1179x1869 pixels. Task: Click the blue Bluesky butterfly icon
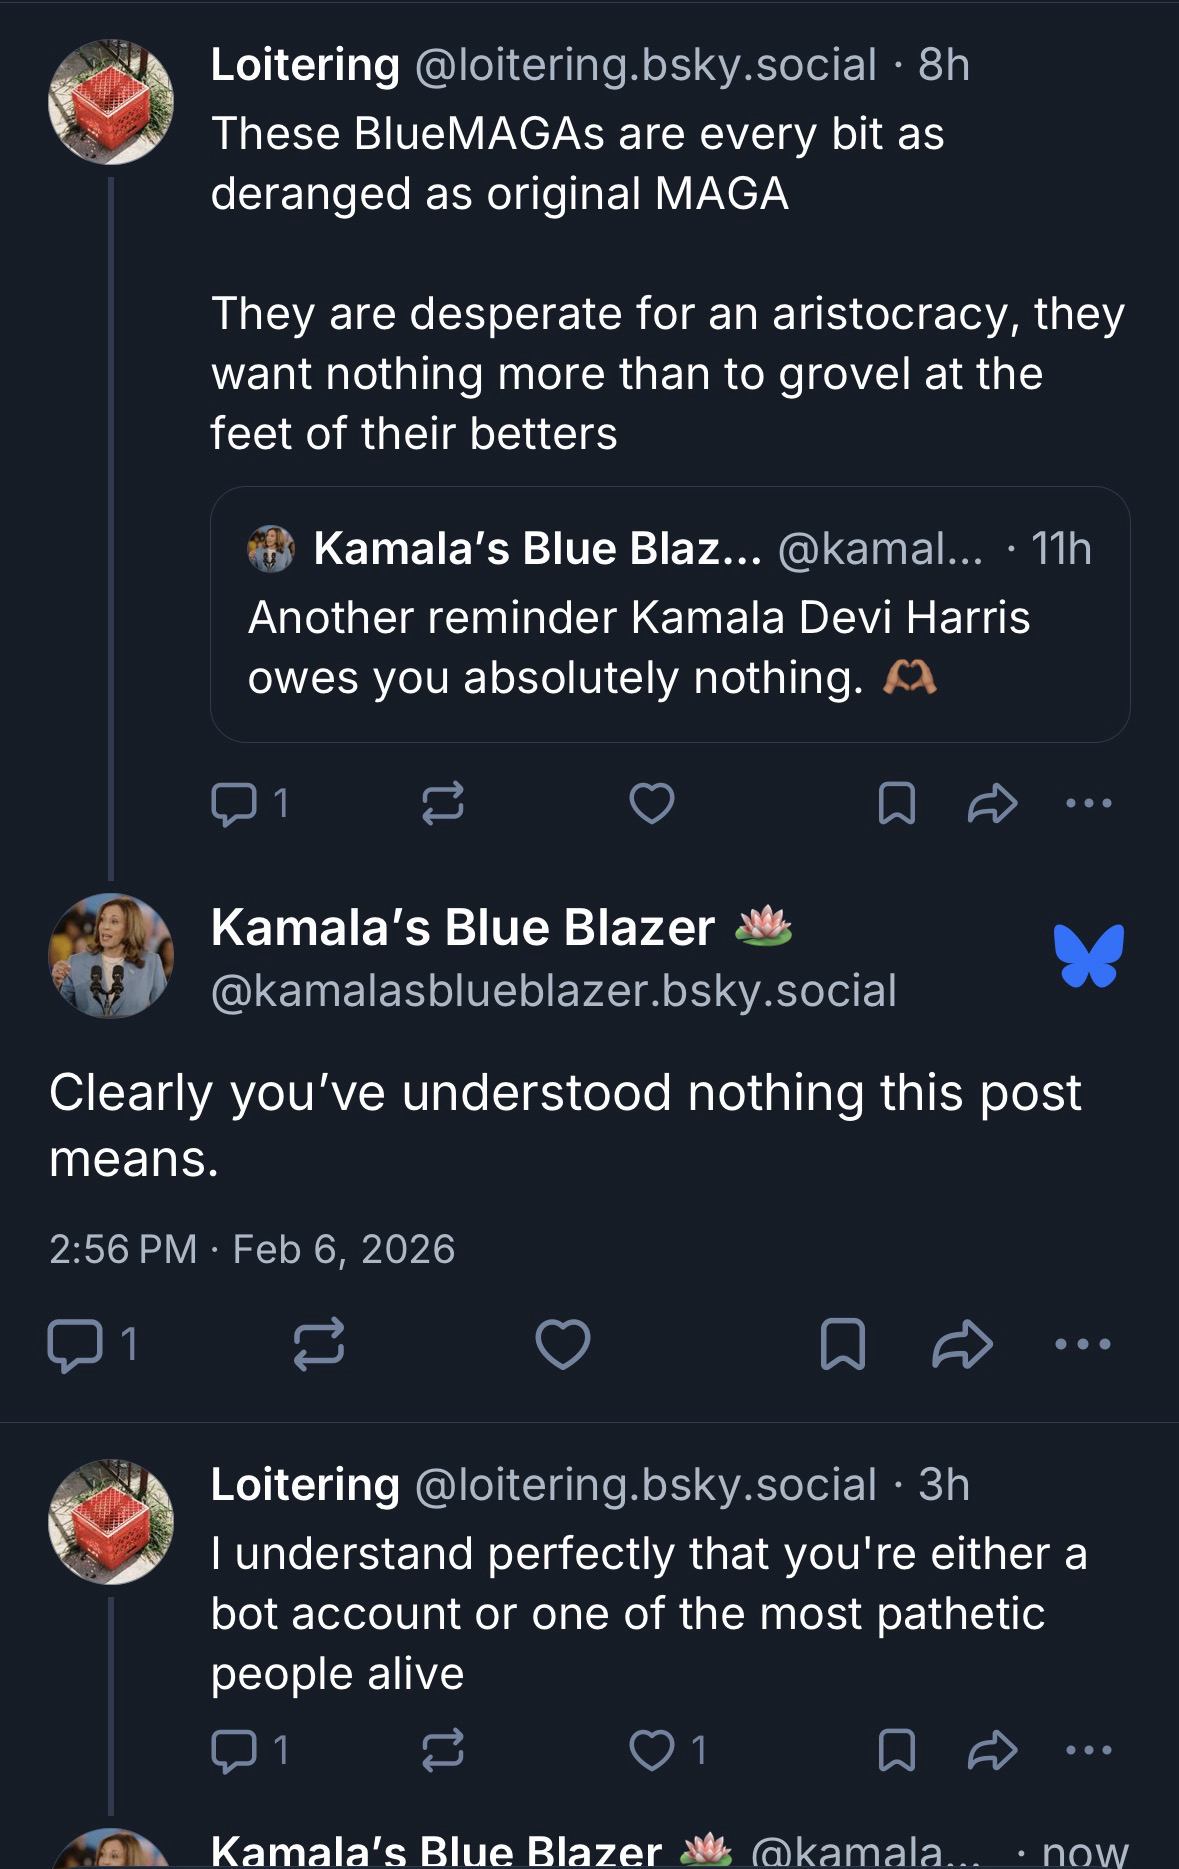point(1088,955)
